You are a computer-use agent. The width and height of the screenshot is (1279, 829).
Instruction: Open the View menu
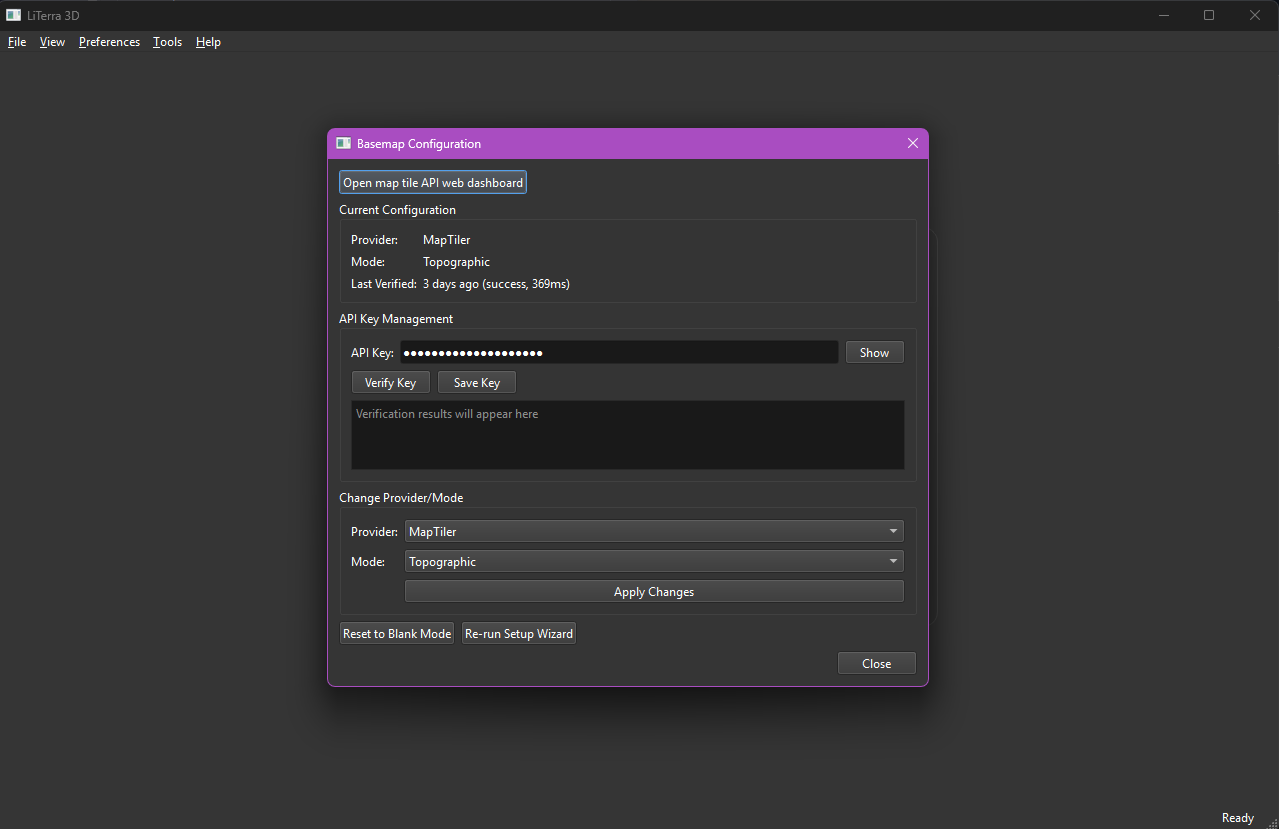click(52, 42)
